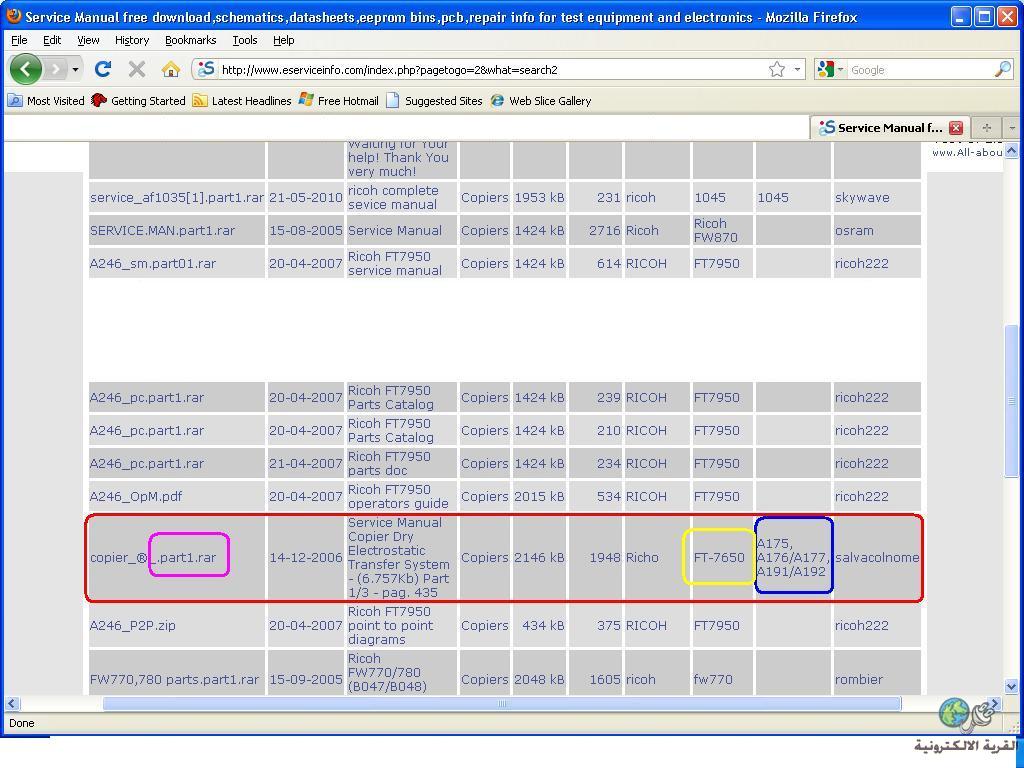Click the Done status bar text

click(x=22, y=723)
